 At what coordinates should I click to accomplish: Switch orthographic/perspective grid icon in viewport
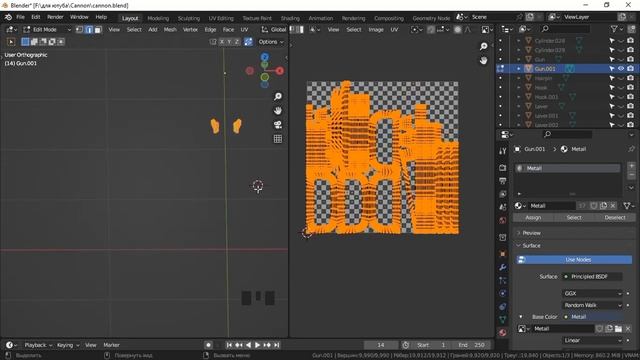(x=278, y=139)
